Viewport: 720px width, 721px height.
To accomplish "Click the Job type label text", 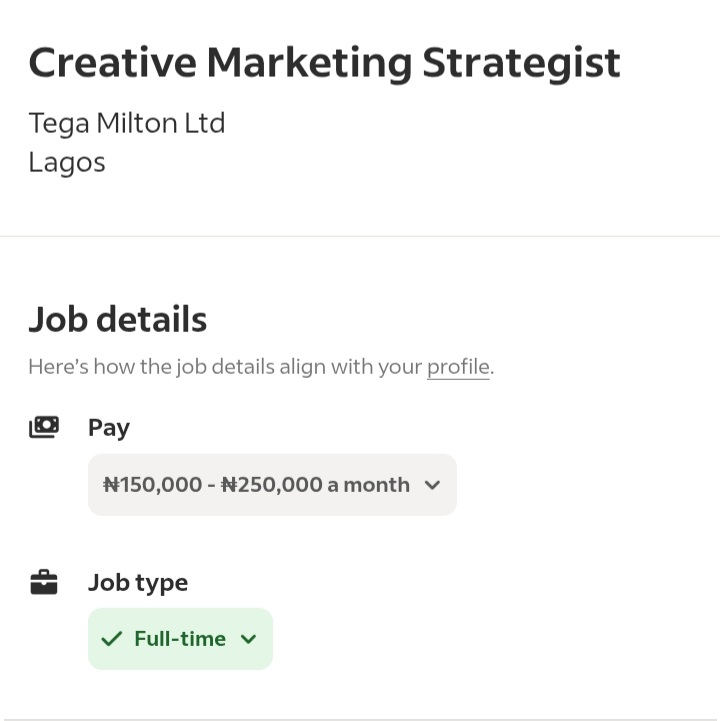I will (138, 583).
